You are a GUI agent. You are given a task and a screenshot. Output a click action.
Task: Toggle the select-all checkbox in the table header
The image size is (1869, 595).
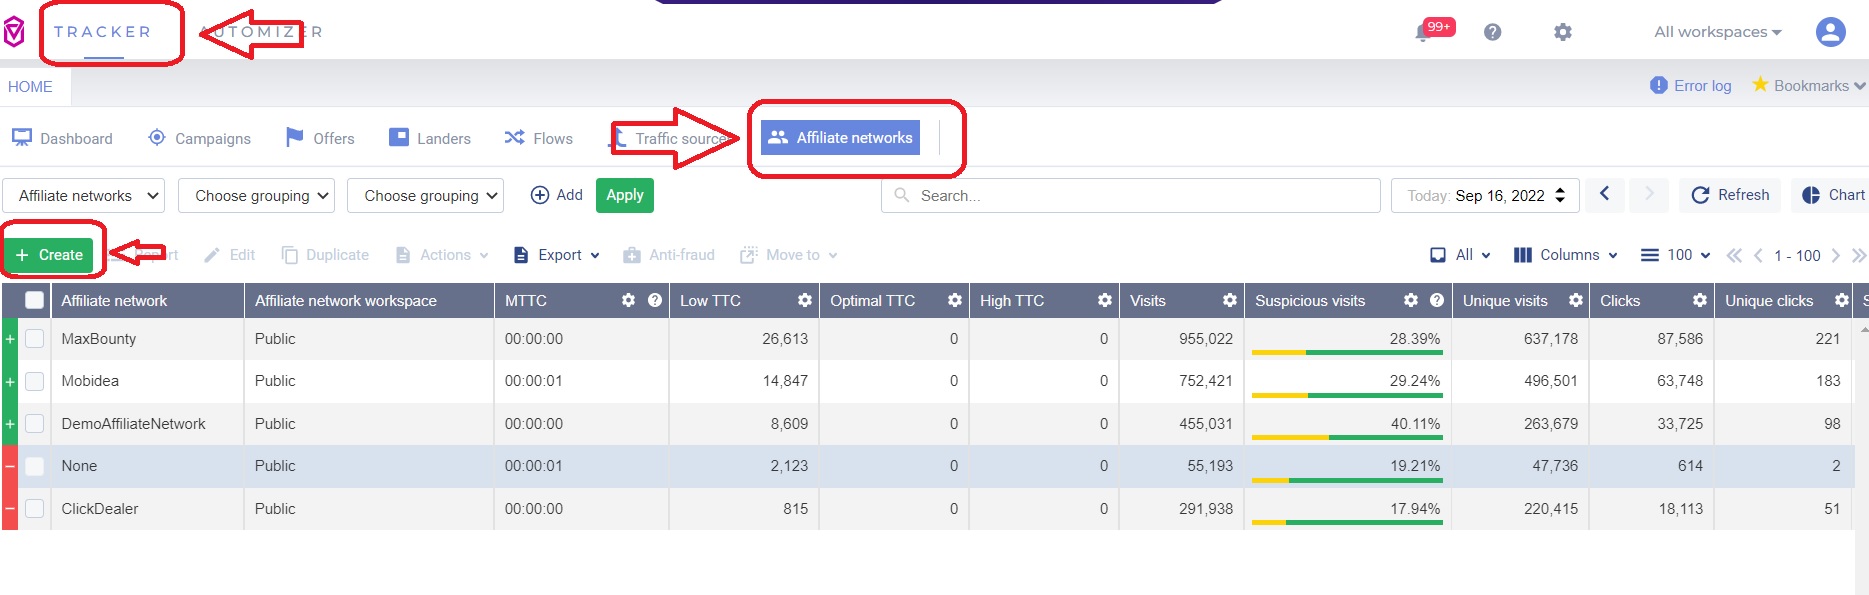34,300
